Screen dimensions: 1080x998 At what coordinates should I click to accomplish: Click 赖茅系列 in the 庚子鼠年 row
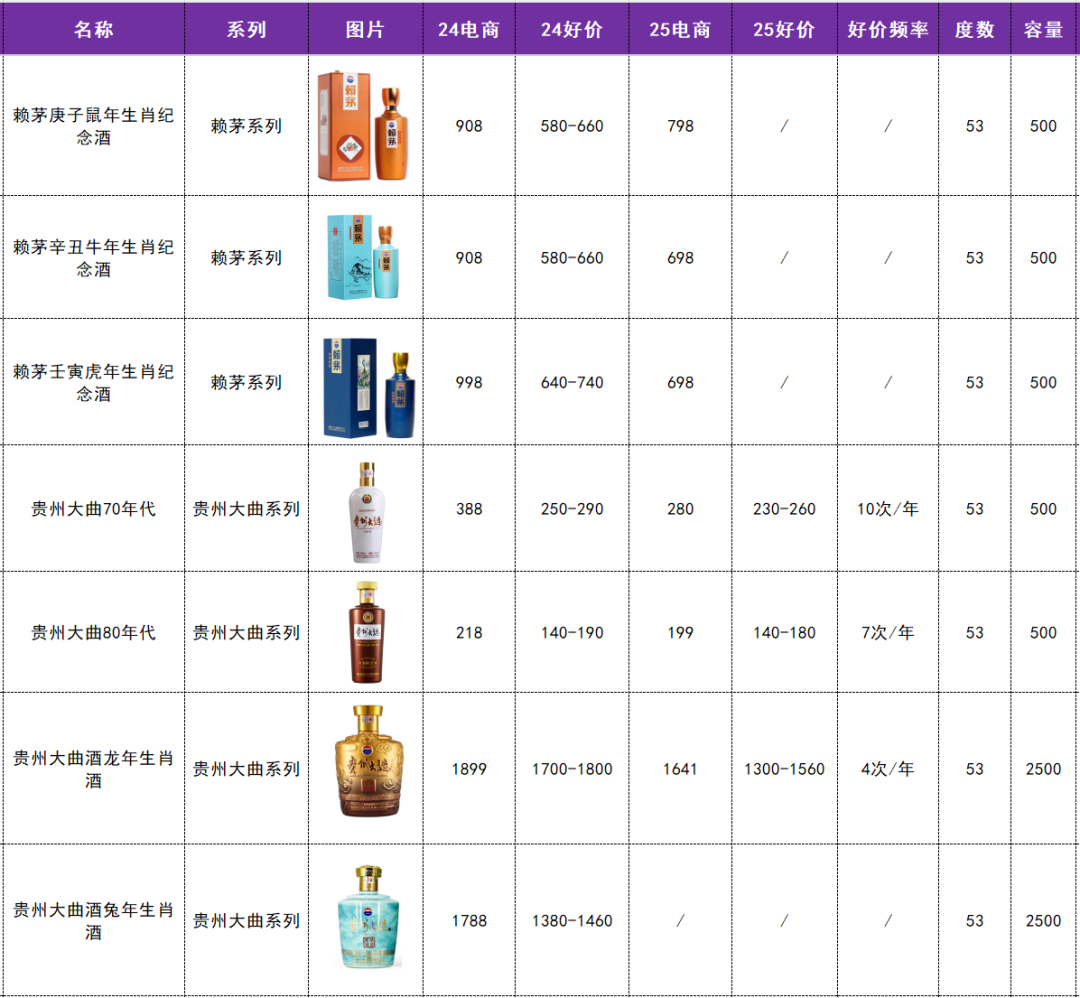pyautogui.click(x=246, y=126)
